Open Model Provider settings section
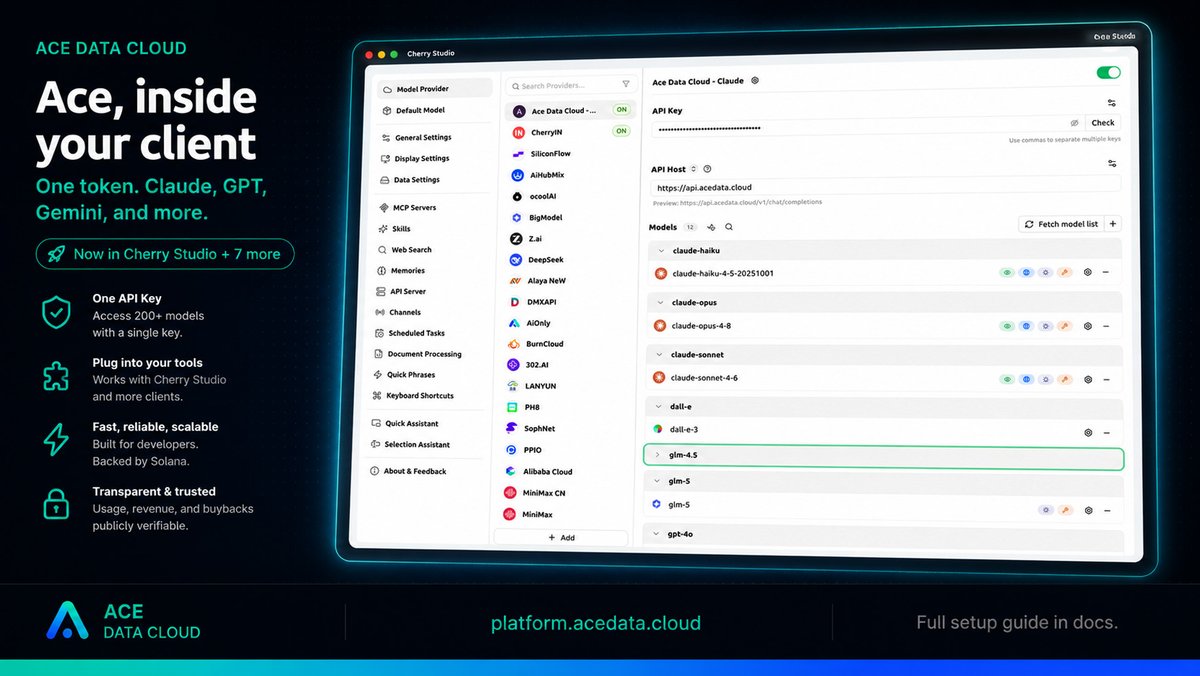 point(435,89)
